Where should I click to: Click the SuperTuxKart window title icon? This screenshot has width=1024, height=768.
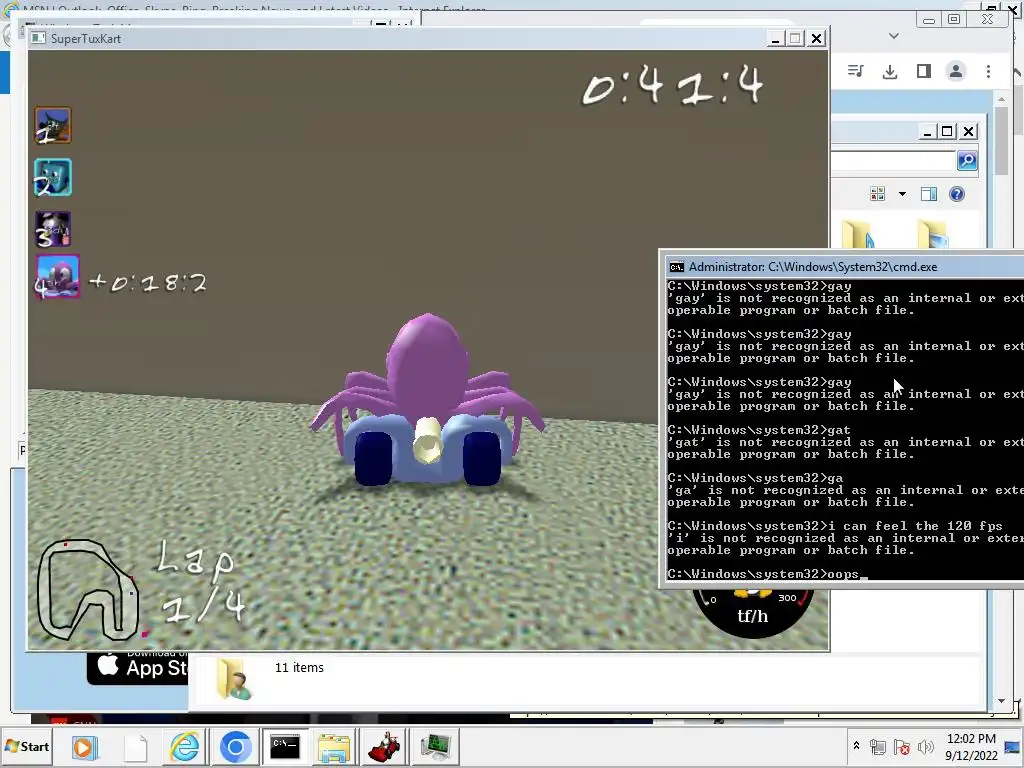tap(39, 38)
